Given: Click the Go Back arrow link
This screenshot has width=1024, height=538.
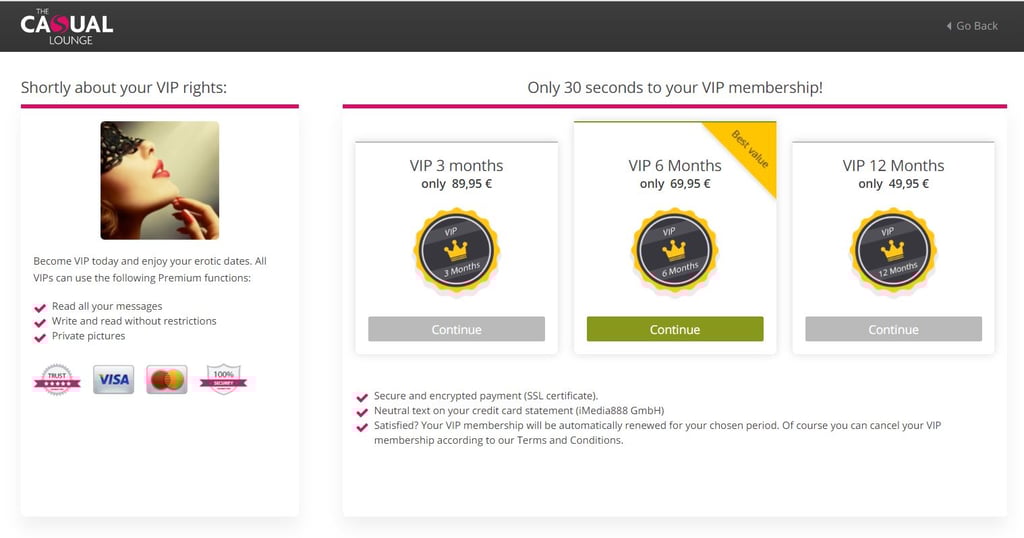Looking at the screenshot, I should click(x=972, y=26).
